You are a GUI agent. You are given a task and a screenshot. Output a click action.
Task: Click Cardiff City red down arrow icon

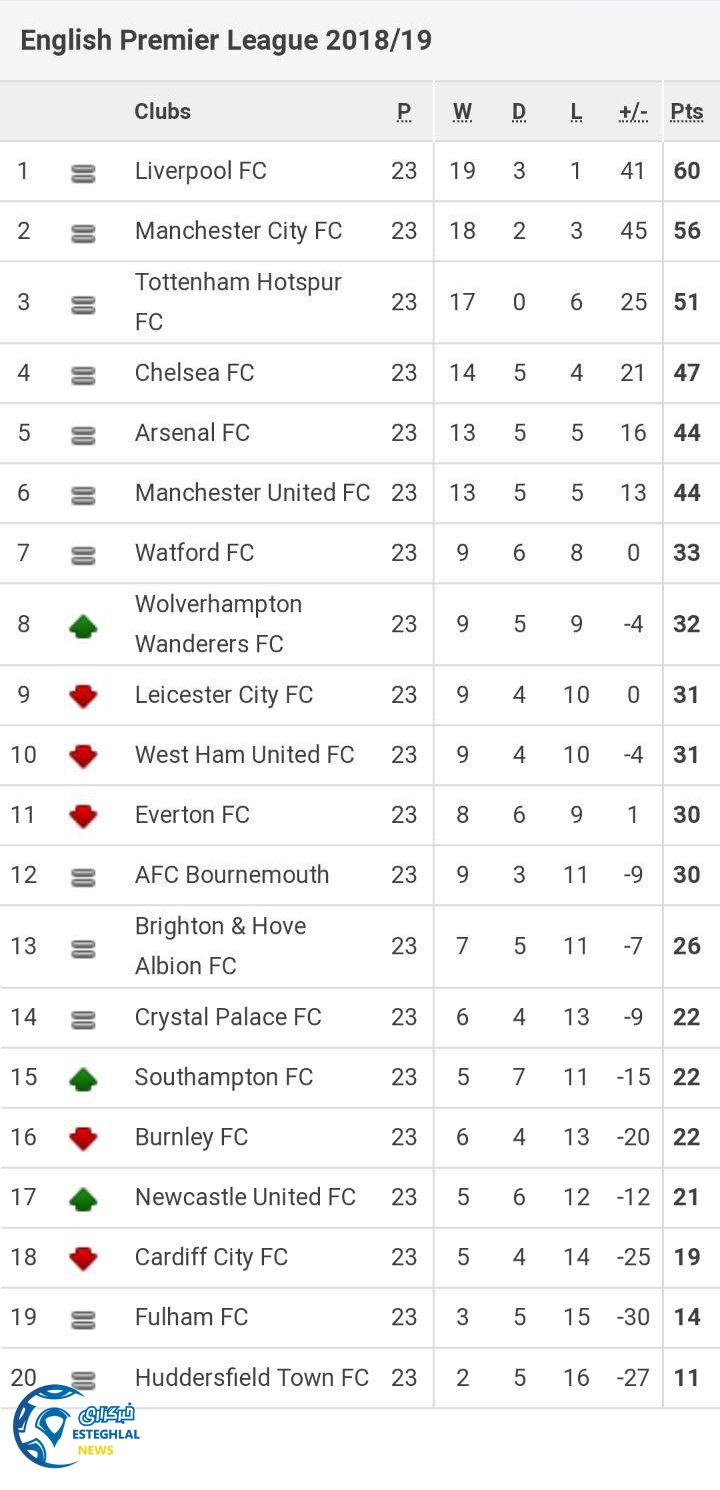[x=83, y=1258]
